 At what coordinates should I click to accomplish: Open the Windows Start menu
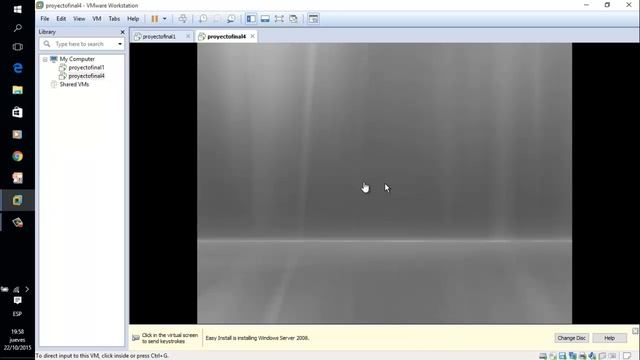[17, 9]
